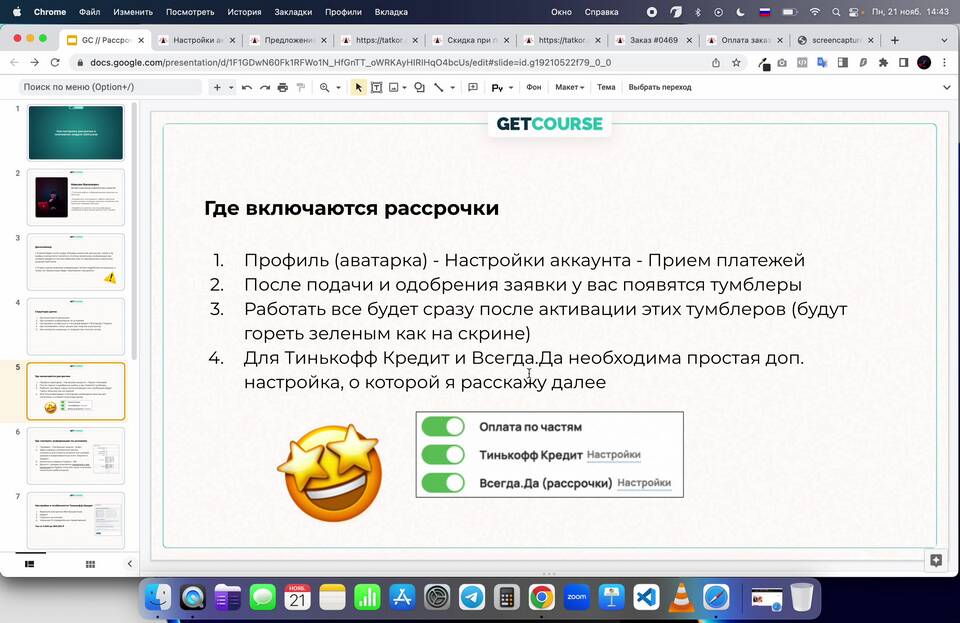
Task: Open the История menu
Action: [244, 12]
